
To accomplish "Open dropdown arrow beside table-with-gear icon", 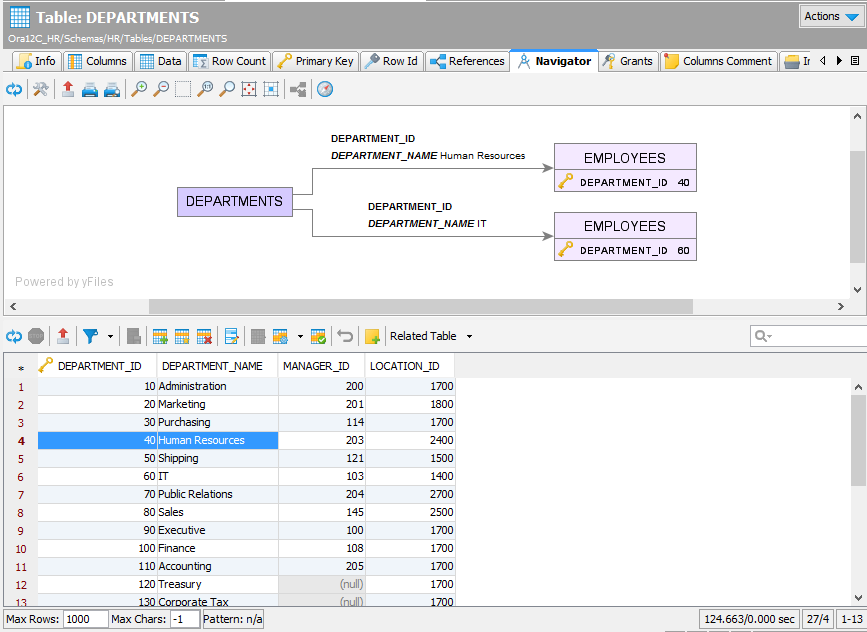I will click(x=300, y=336).
